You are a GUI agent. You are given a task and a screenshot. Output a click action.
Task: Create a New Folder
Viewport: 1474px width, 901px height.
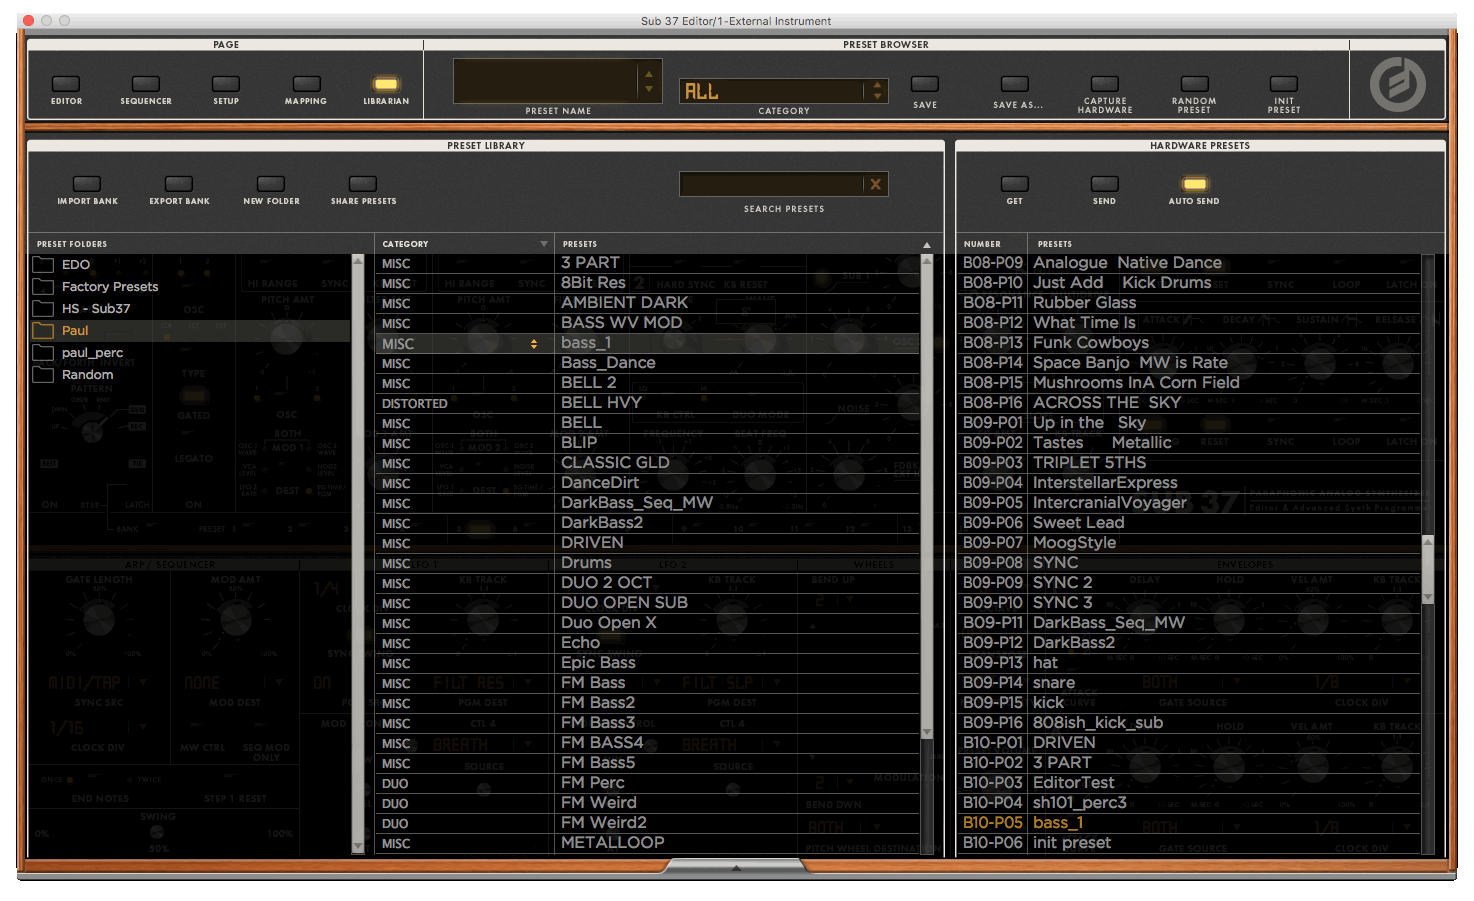tap(271, 184)
